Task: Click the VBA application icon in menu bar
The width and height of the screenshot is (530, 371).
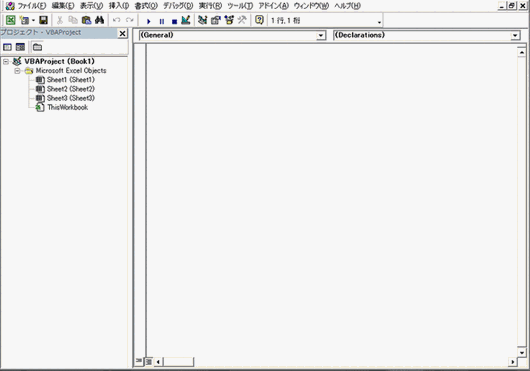Action: [10, 6]
